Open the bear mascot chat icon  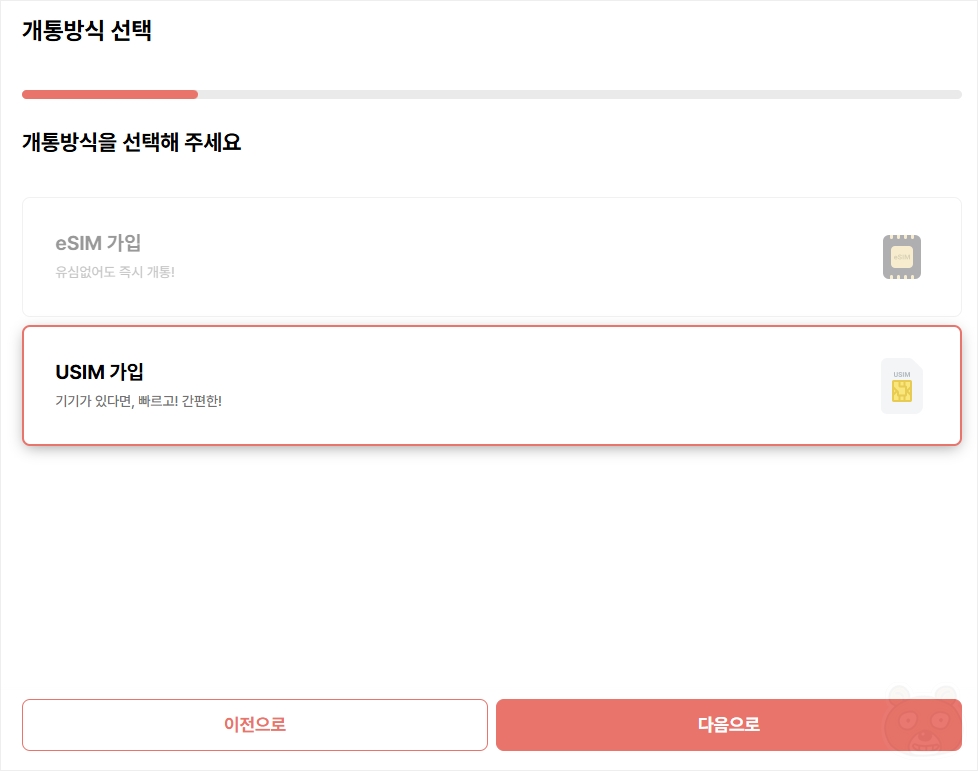coord(924,720)
